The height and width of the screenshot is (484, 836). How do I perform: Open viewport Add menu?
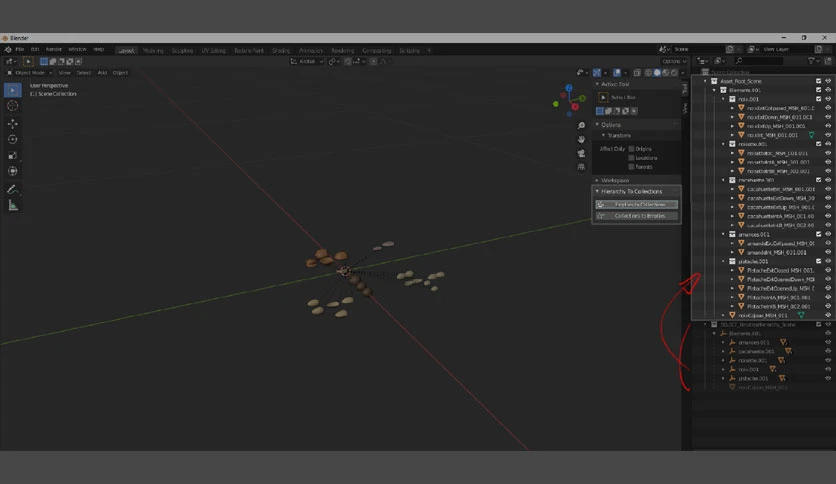click(102, 72)
